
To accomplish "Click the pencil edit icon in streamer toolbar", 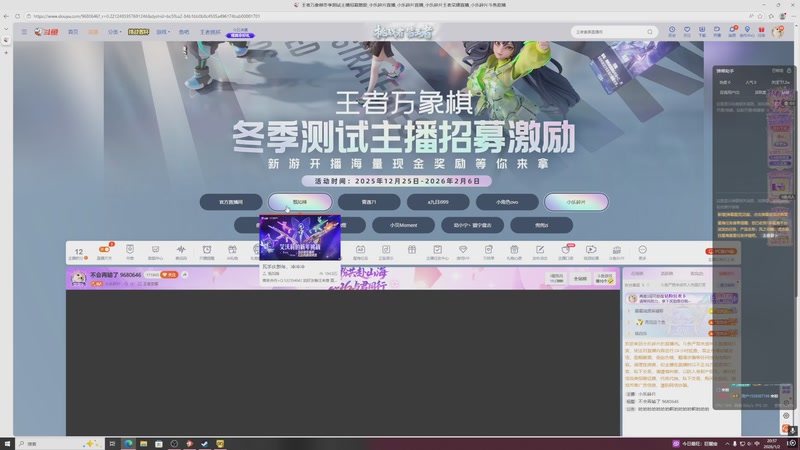I will pos(540,251).
